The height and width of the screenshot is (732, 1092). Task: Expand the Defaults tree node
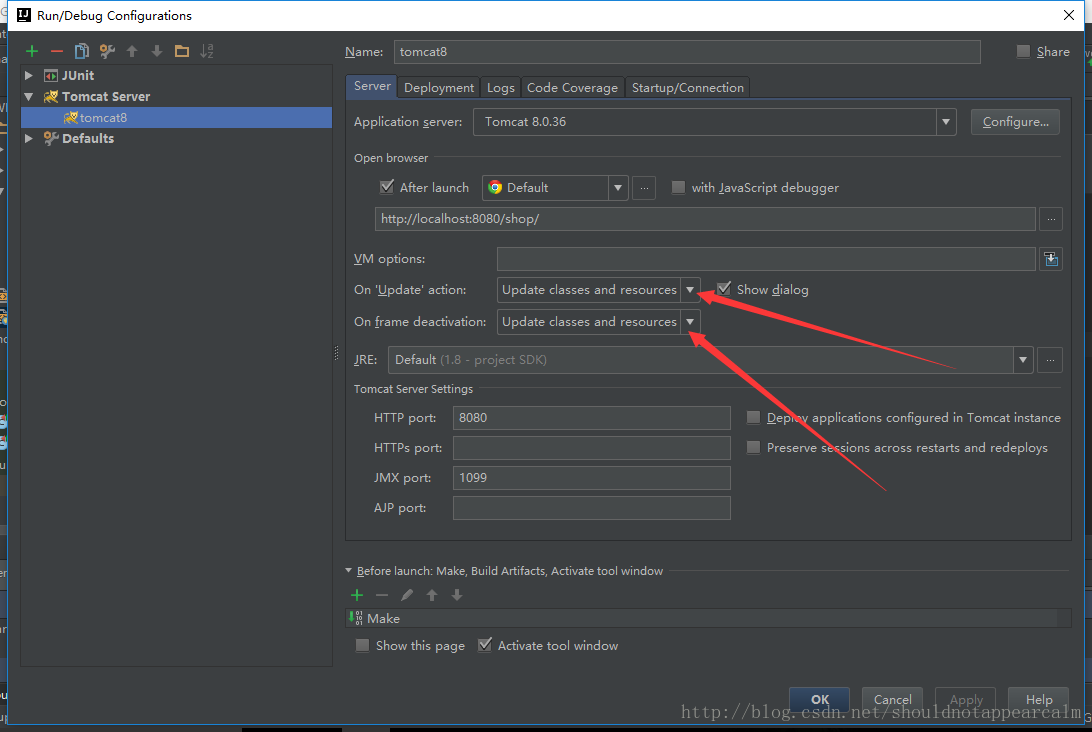click(x=29, y=138)
